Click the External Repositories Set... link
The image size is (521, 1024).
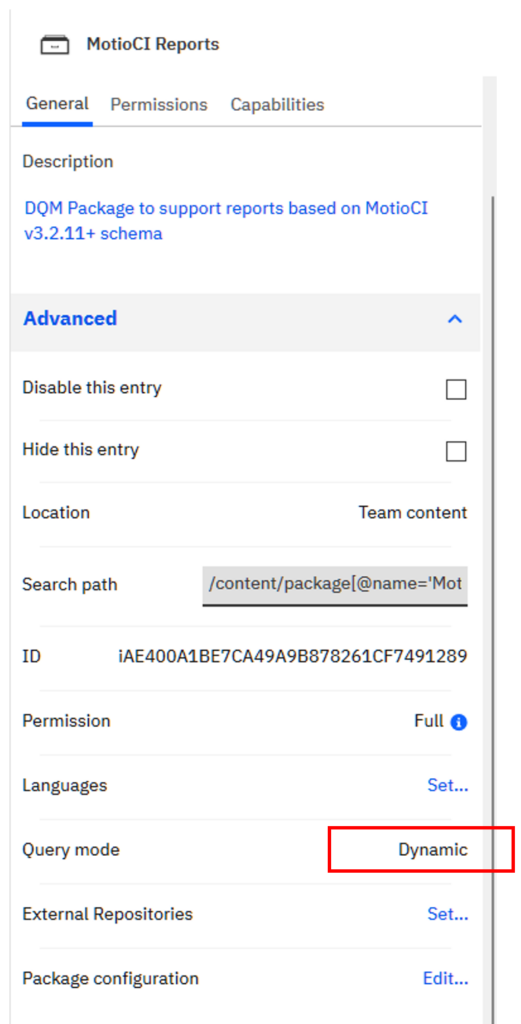pos(448,914)
